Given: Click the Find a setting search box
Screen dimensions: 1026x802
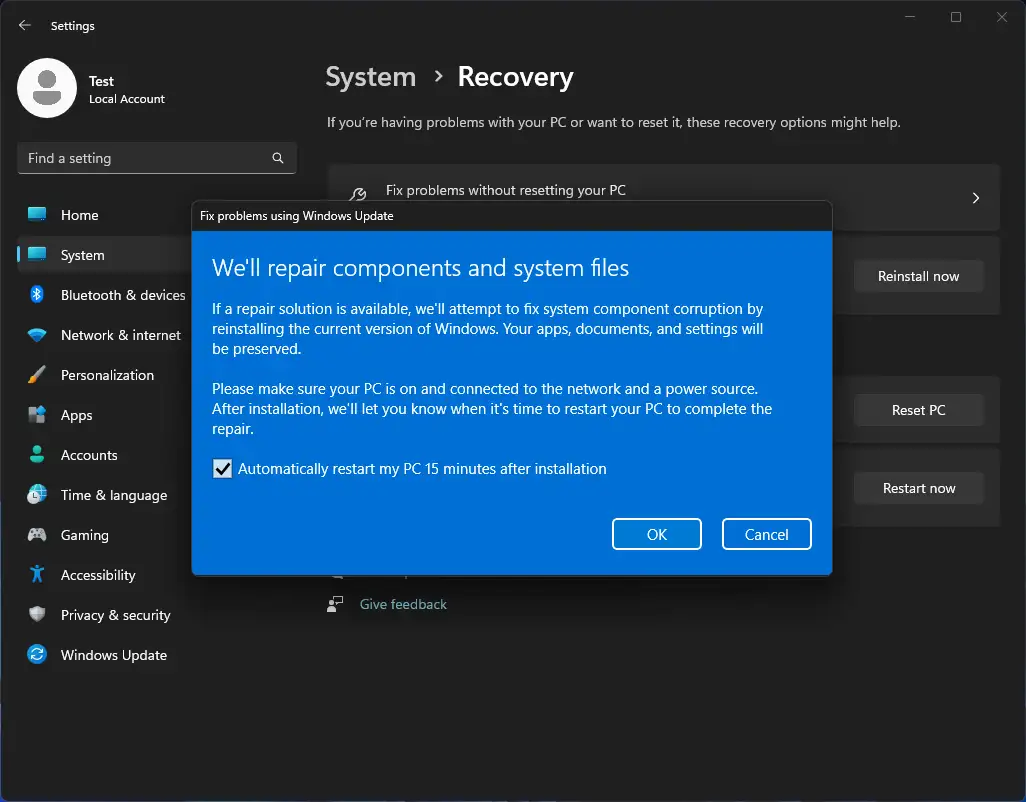Looking at the screenshot, I should (156, 158).
